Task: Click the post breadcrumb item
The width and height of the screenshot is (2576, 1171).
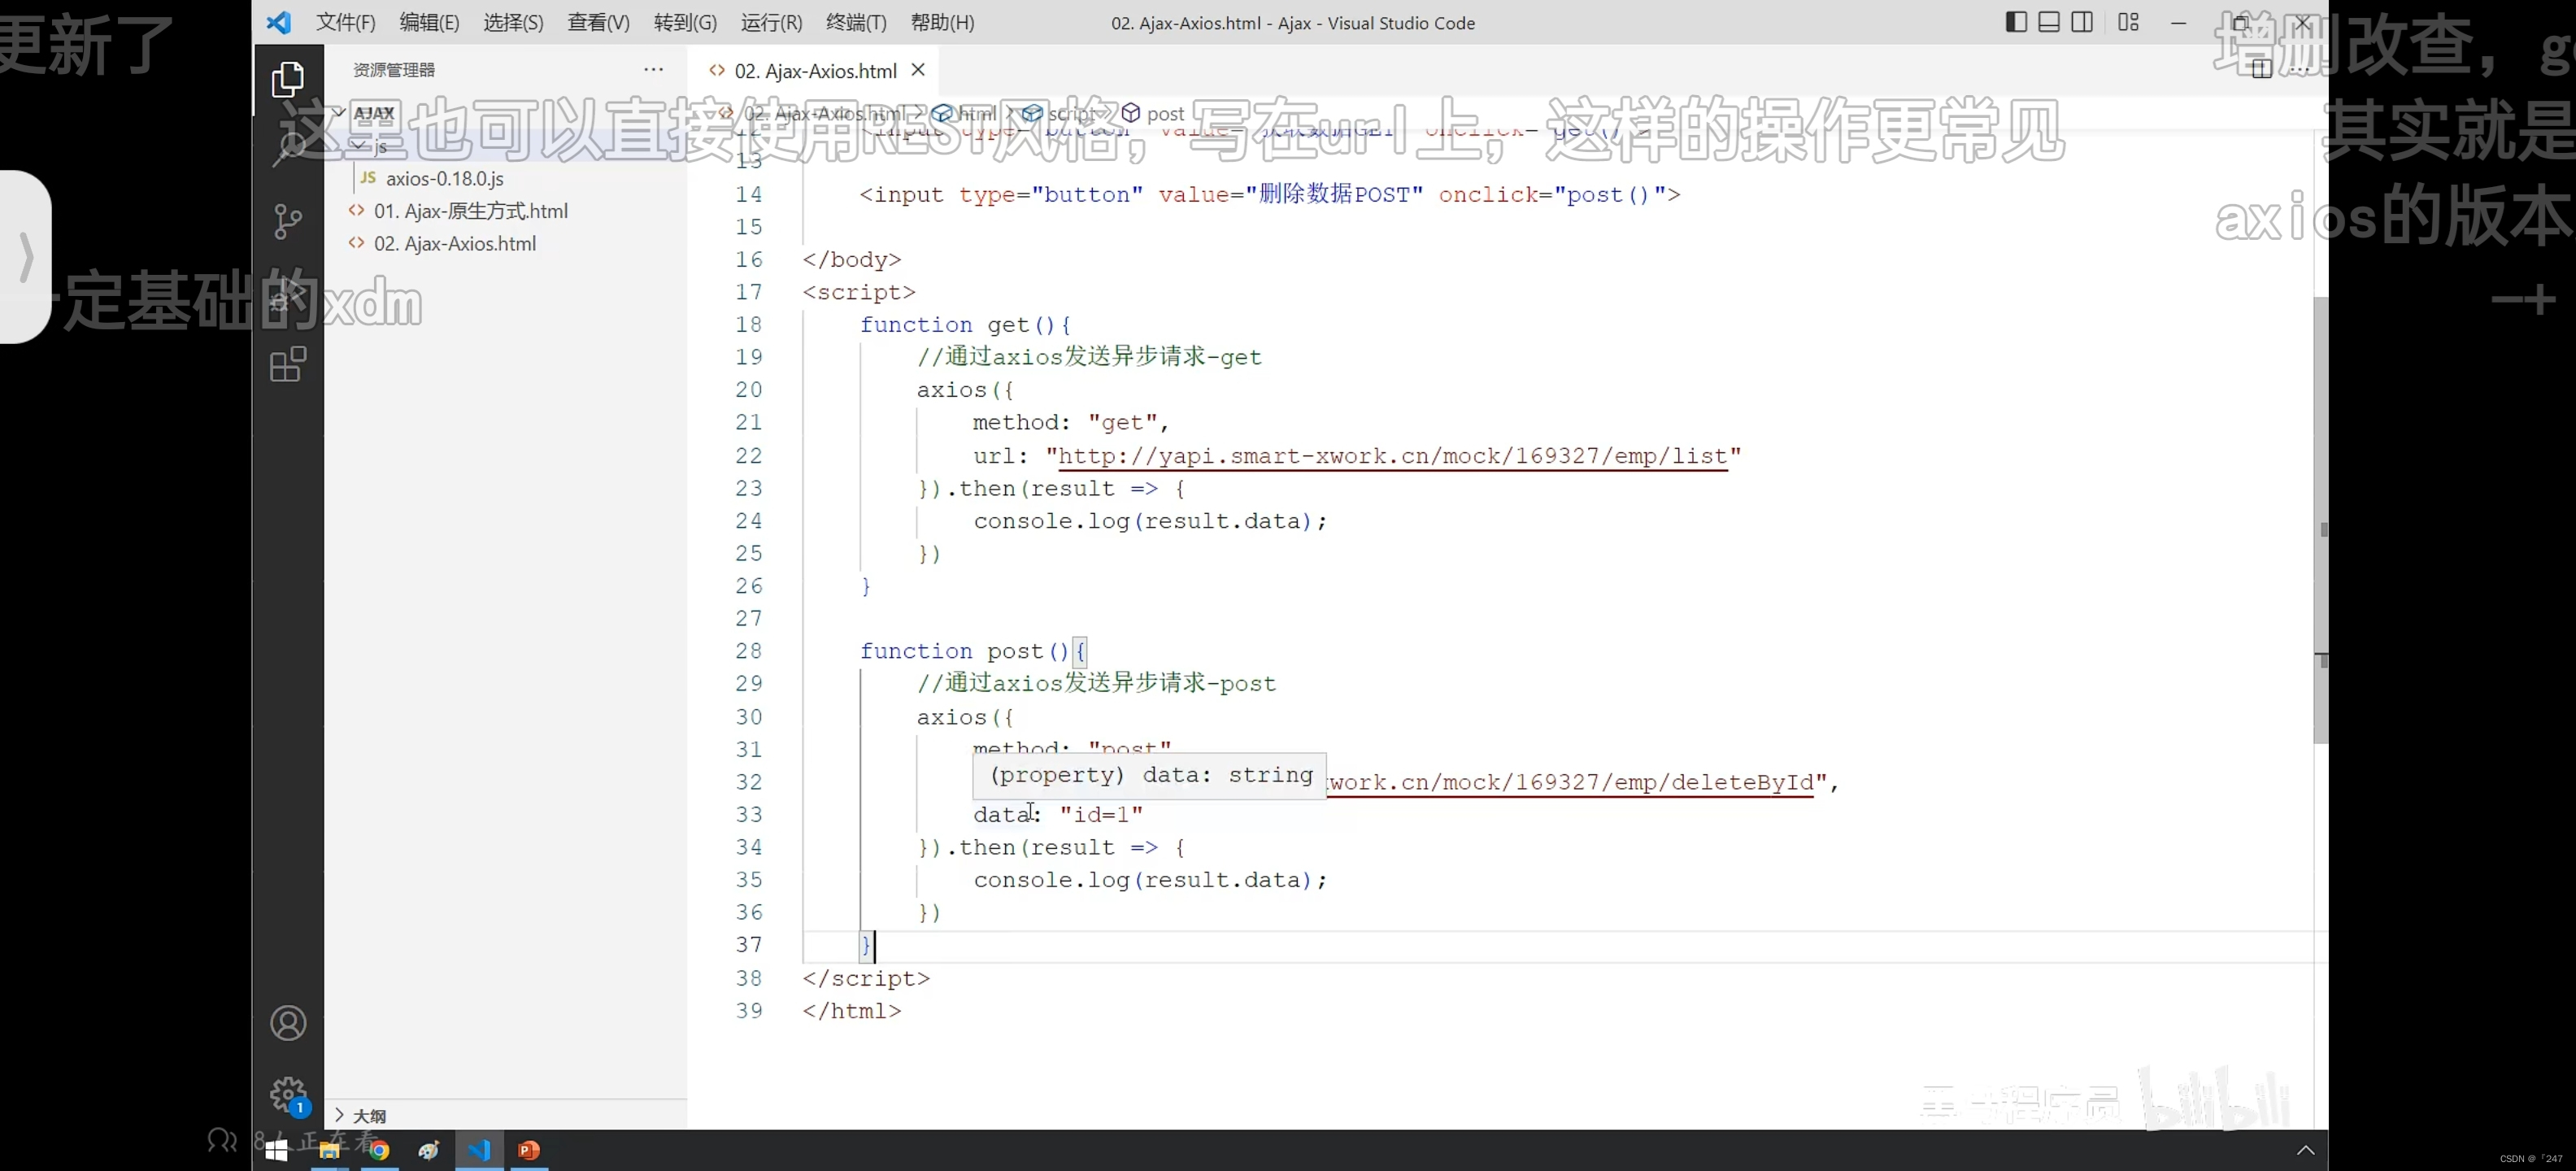Action: [x=1165, y=113]
